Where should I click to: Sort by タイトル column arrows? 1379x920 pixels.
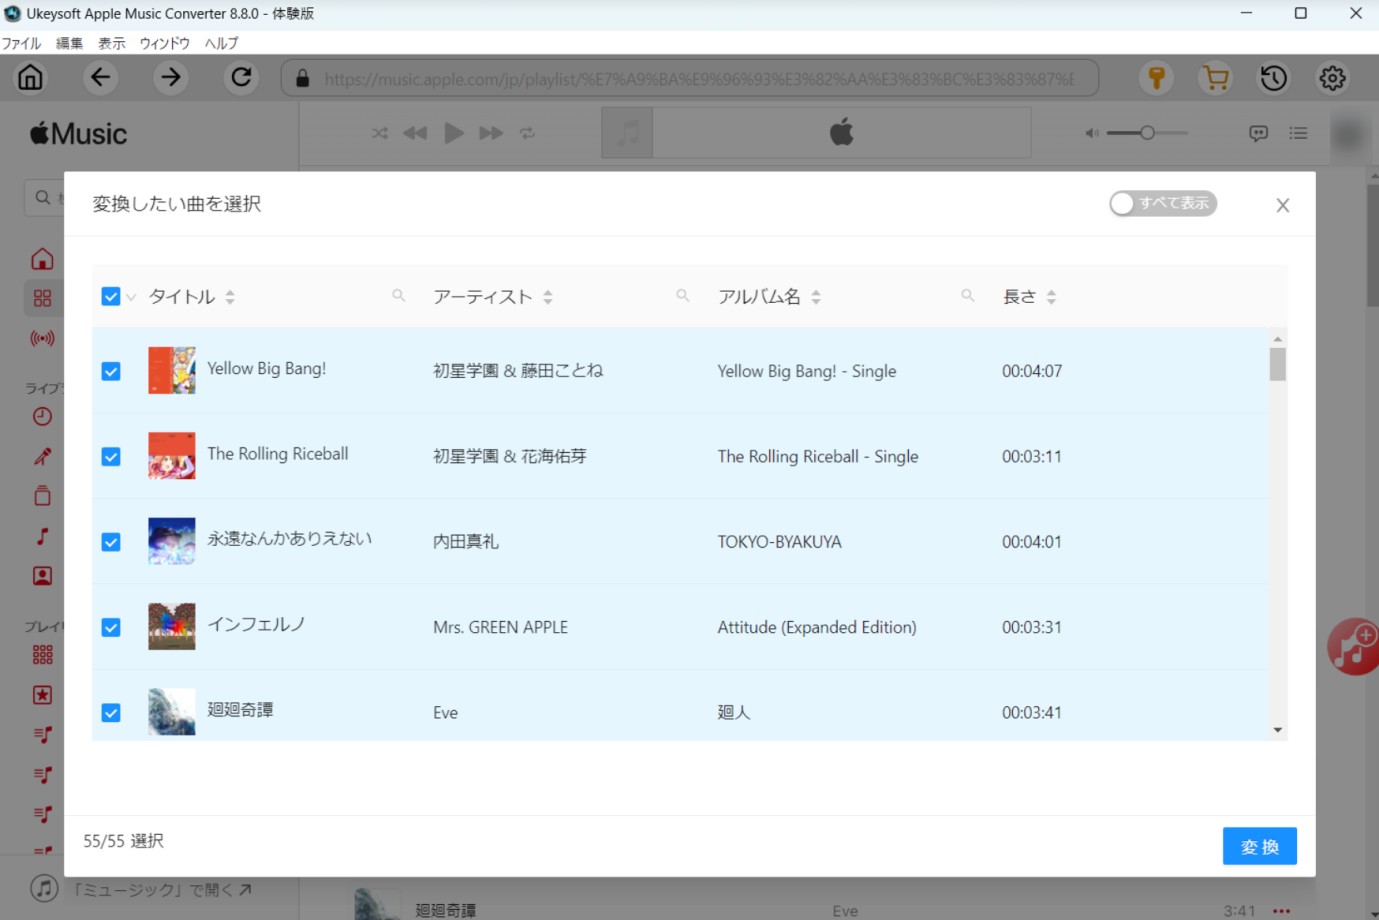(x=230, y=297)
